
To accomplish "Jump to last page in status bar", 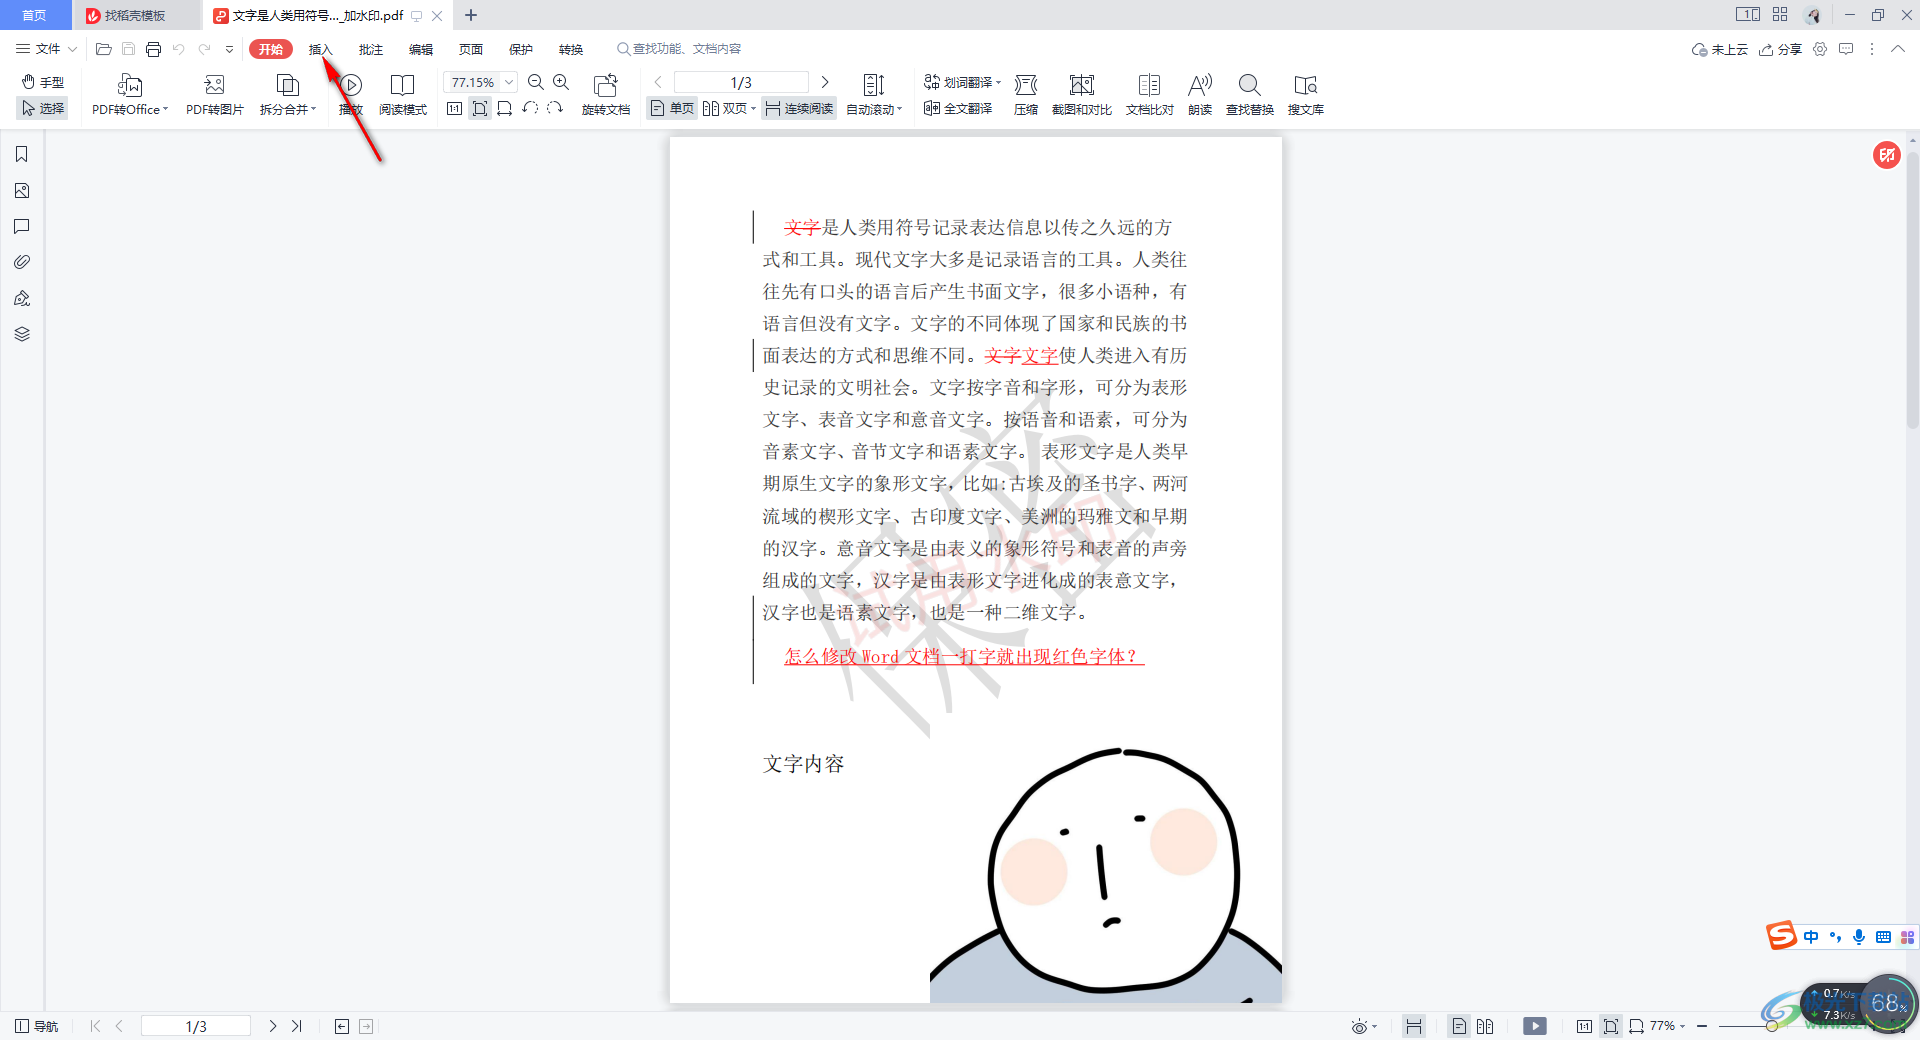I will [297, 1026].
